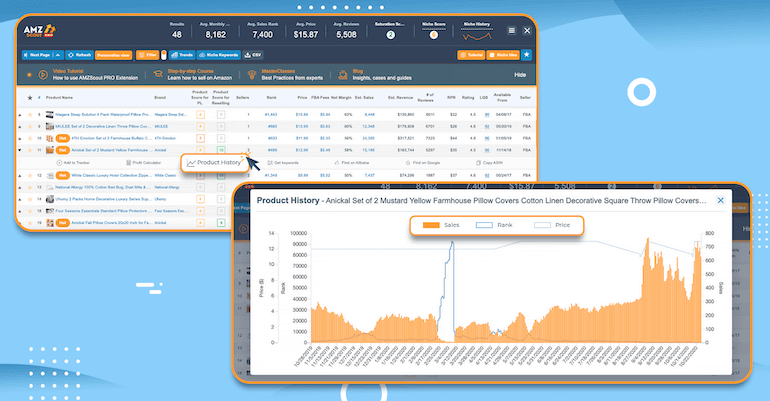The image size is (770, 401).
Task: Toggle the Rank series in chart legend
Action: point(494,225)
